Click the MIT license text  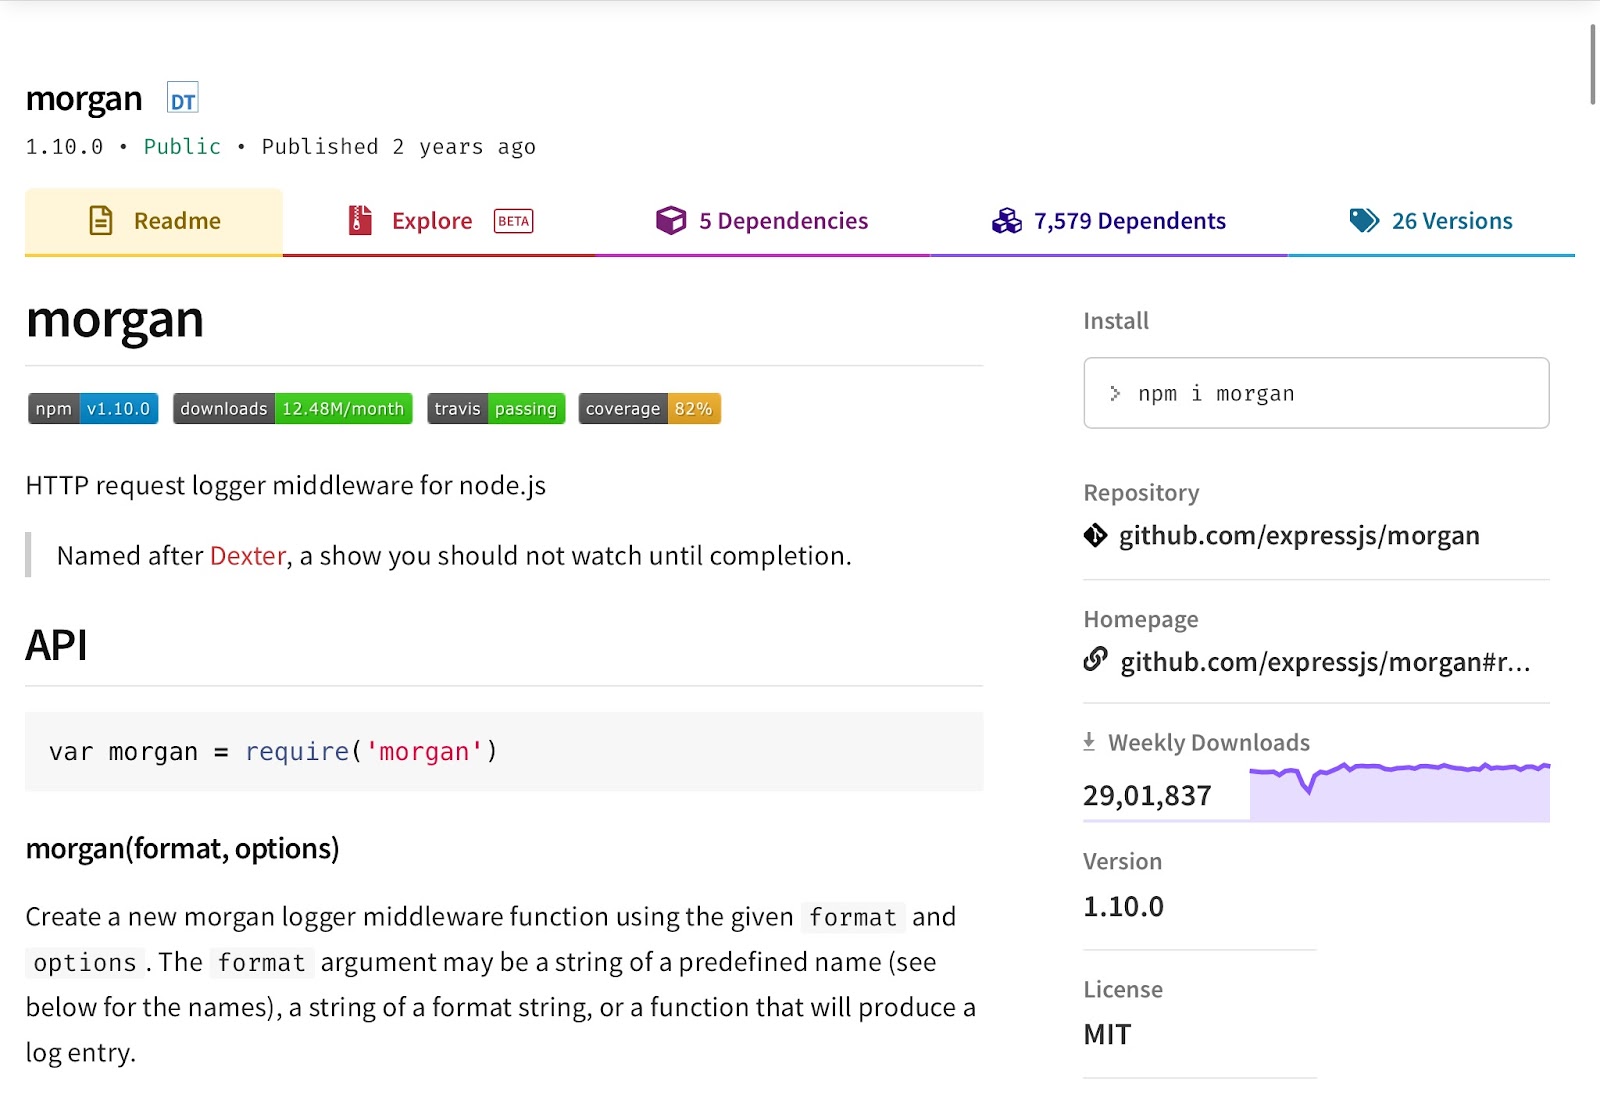(x=1107, y=1035)
